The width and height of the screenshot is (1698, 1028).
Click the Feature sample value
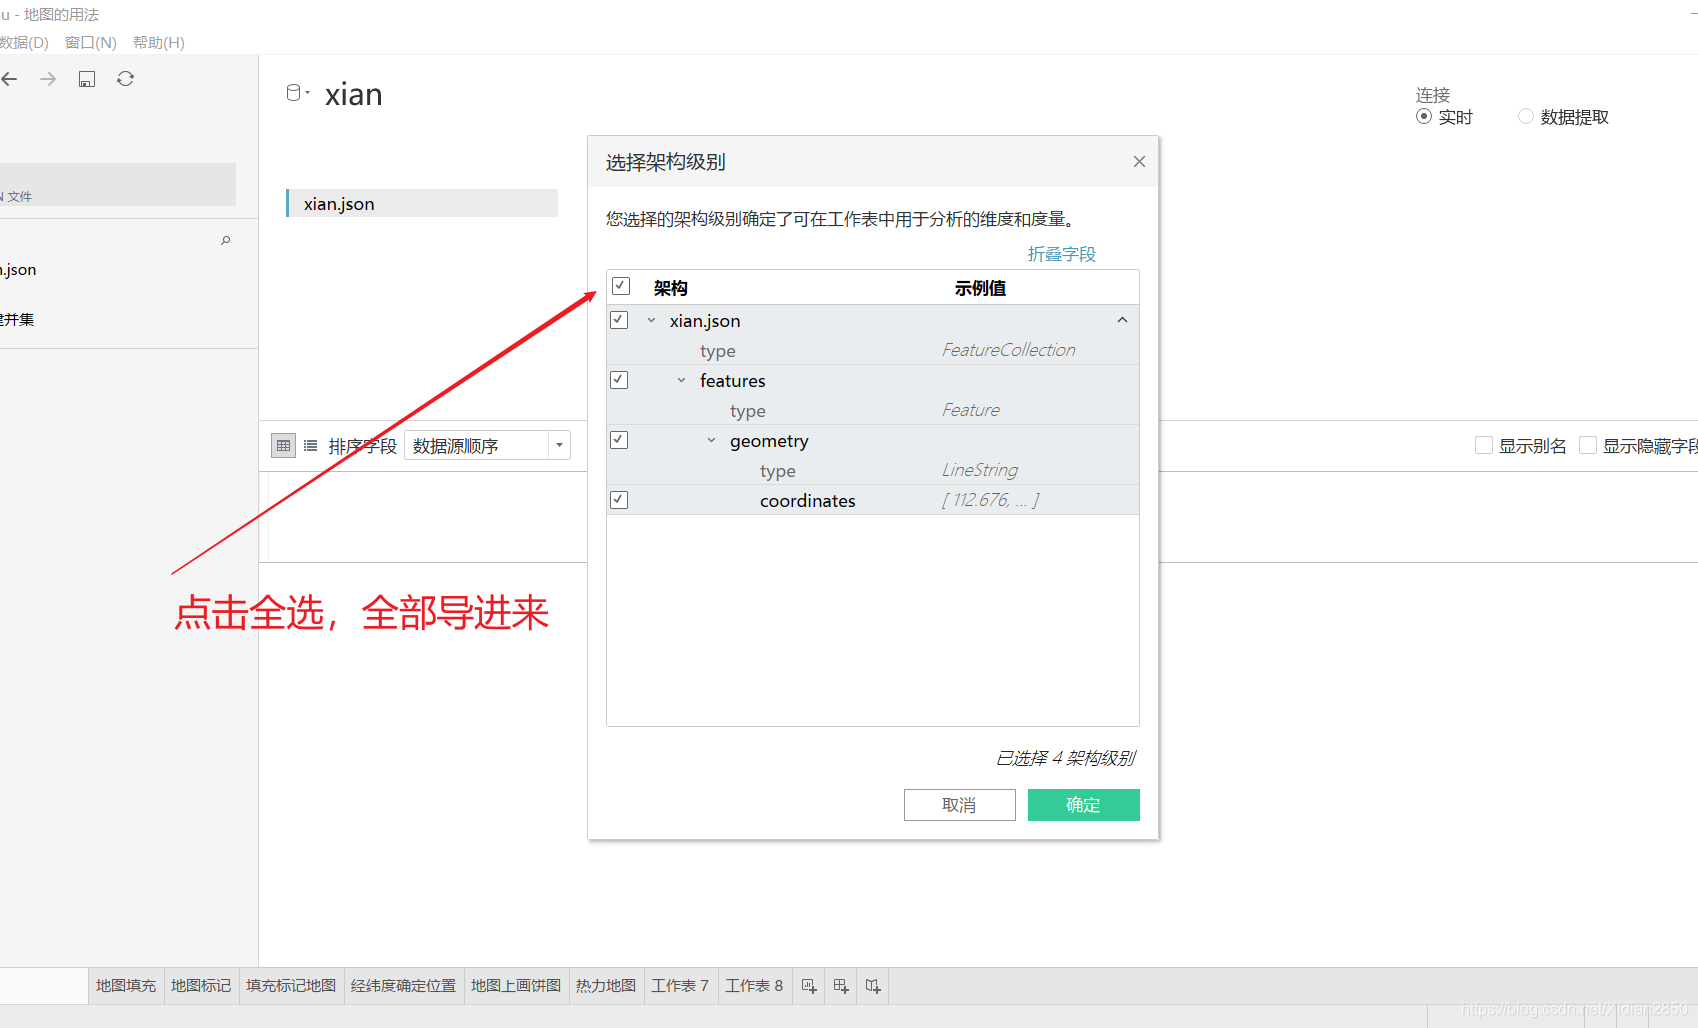click(971, 410)
